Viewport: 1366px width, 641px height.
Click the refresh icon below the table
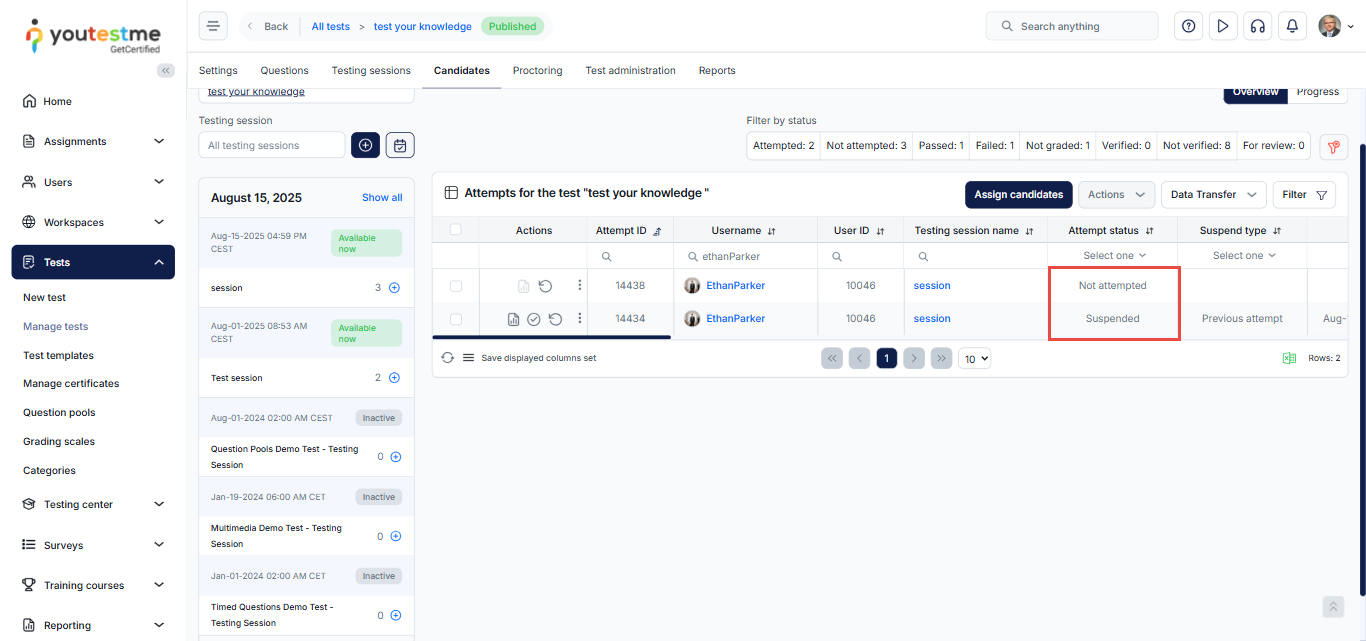click(447, 358)
